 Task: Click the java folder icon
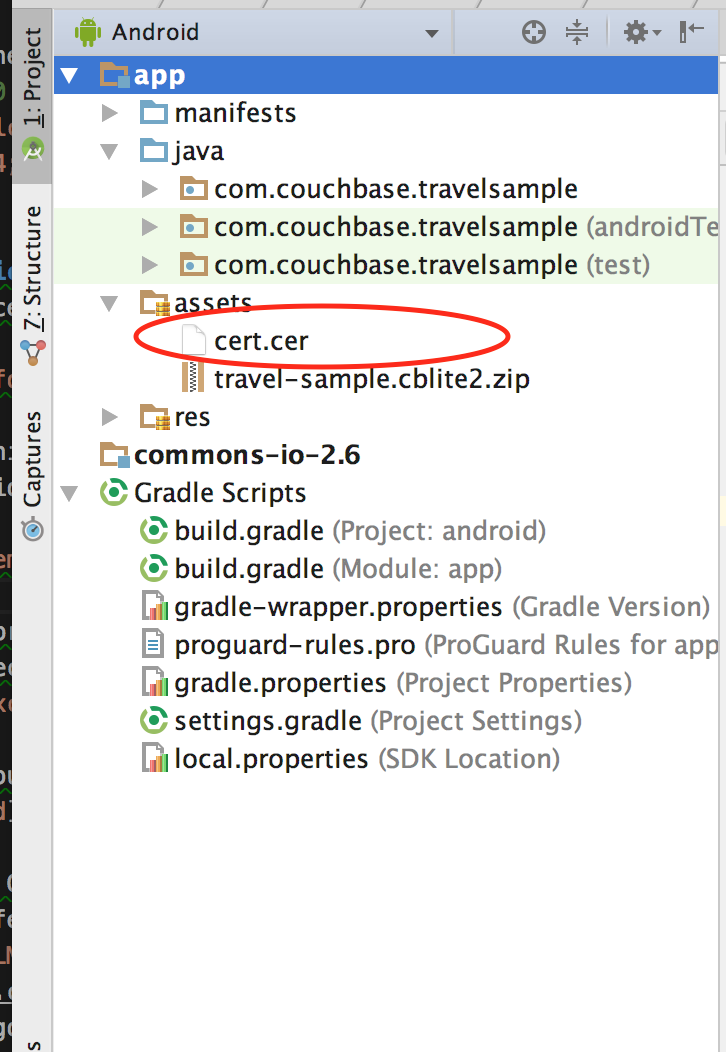point(154,150)
